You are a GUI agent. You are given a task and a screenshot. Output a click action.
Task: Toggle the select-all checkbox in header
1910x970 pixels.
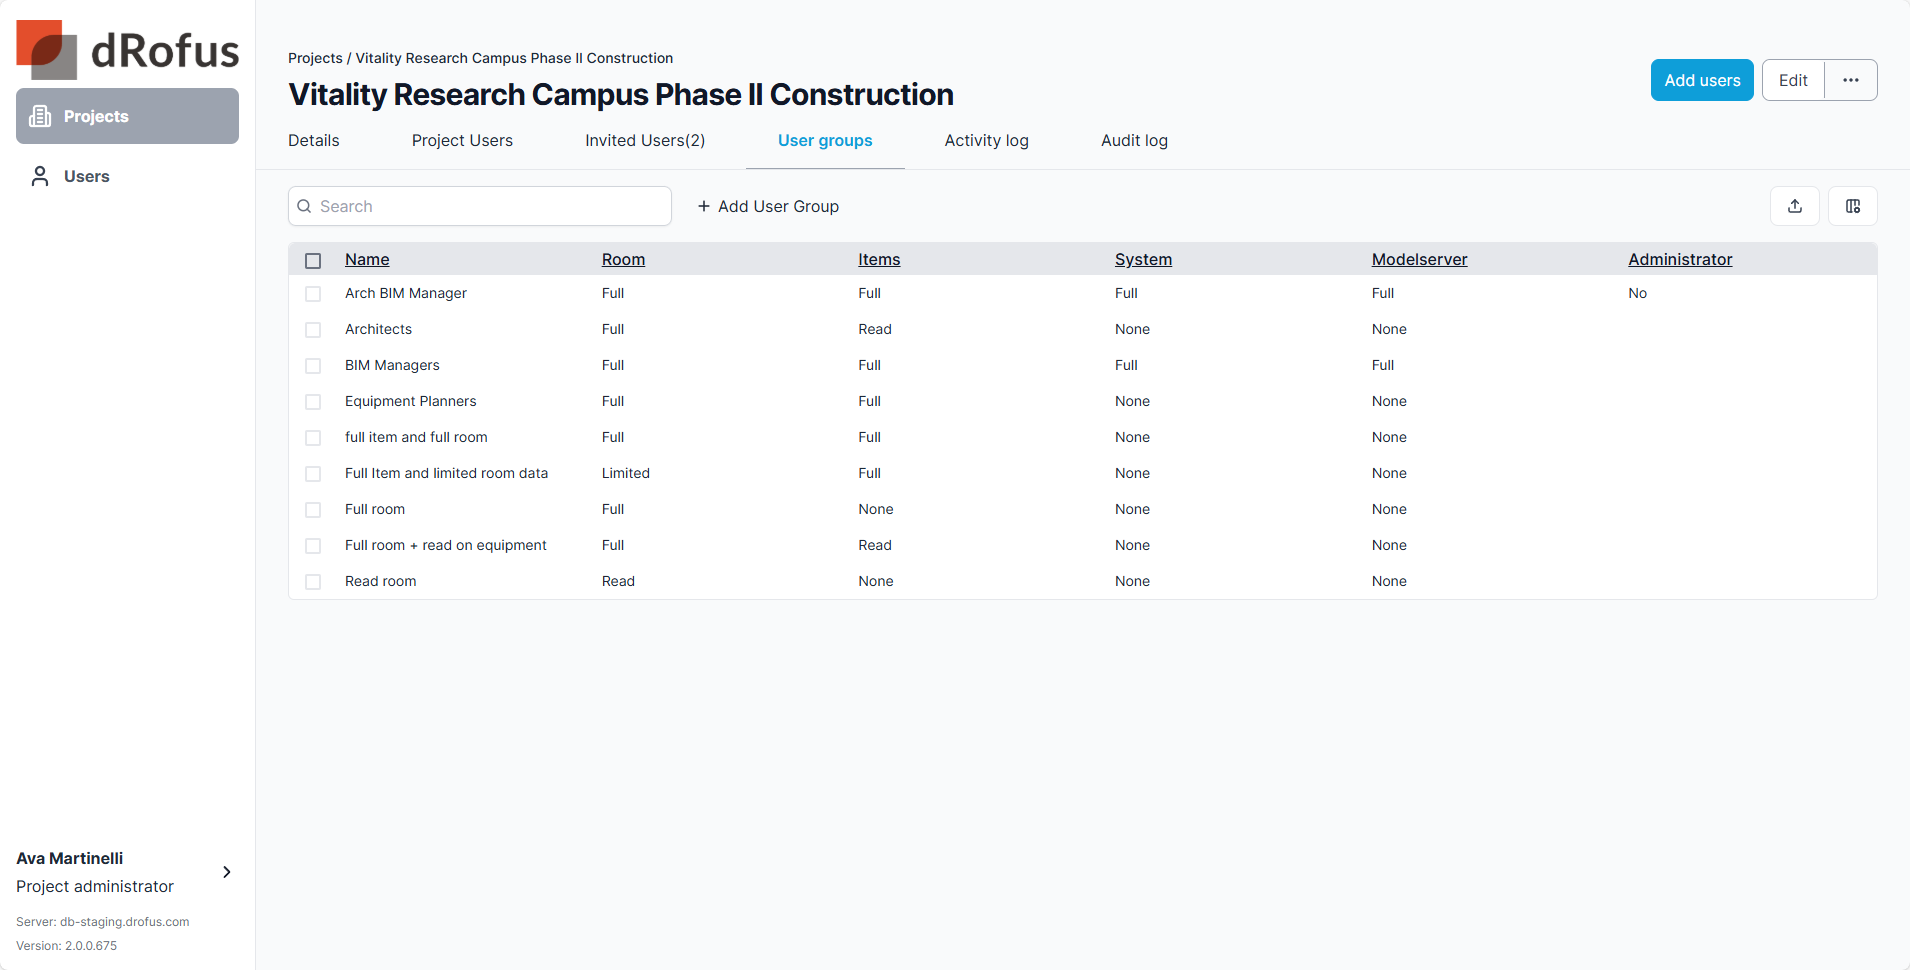point(313,260)
